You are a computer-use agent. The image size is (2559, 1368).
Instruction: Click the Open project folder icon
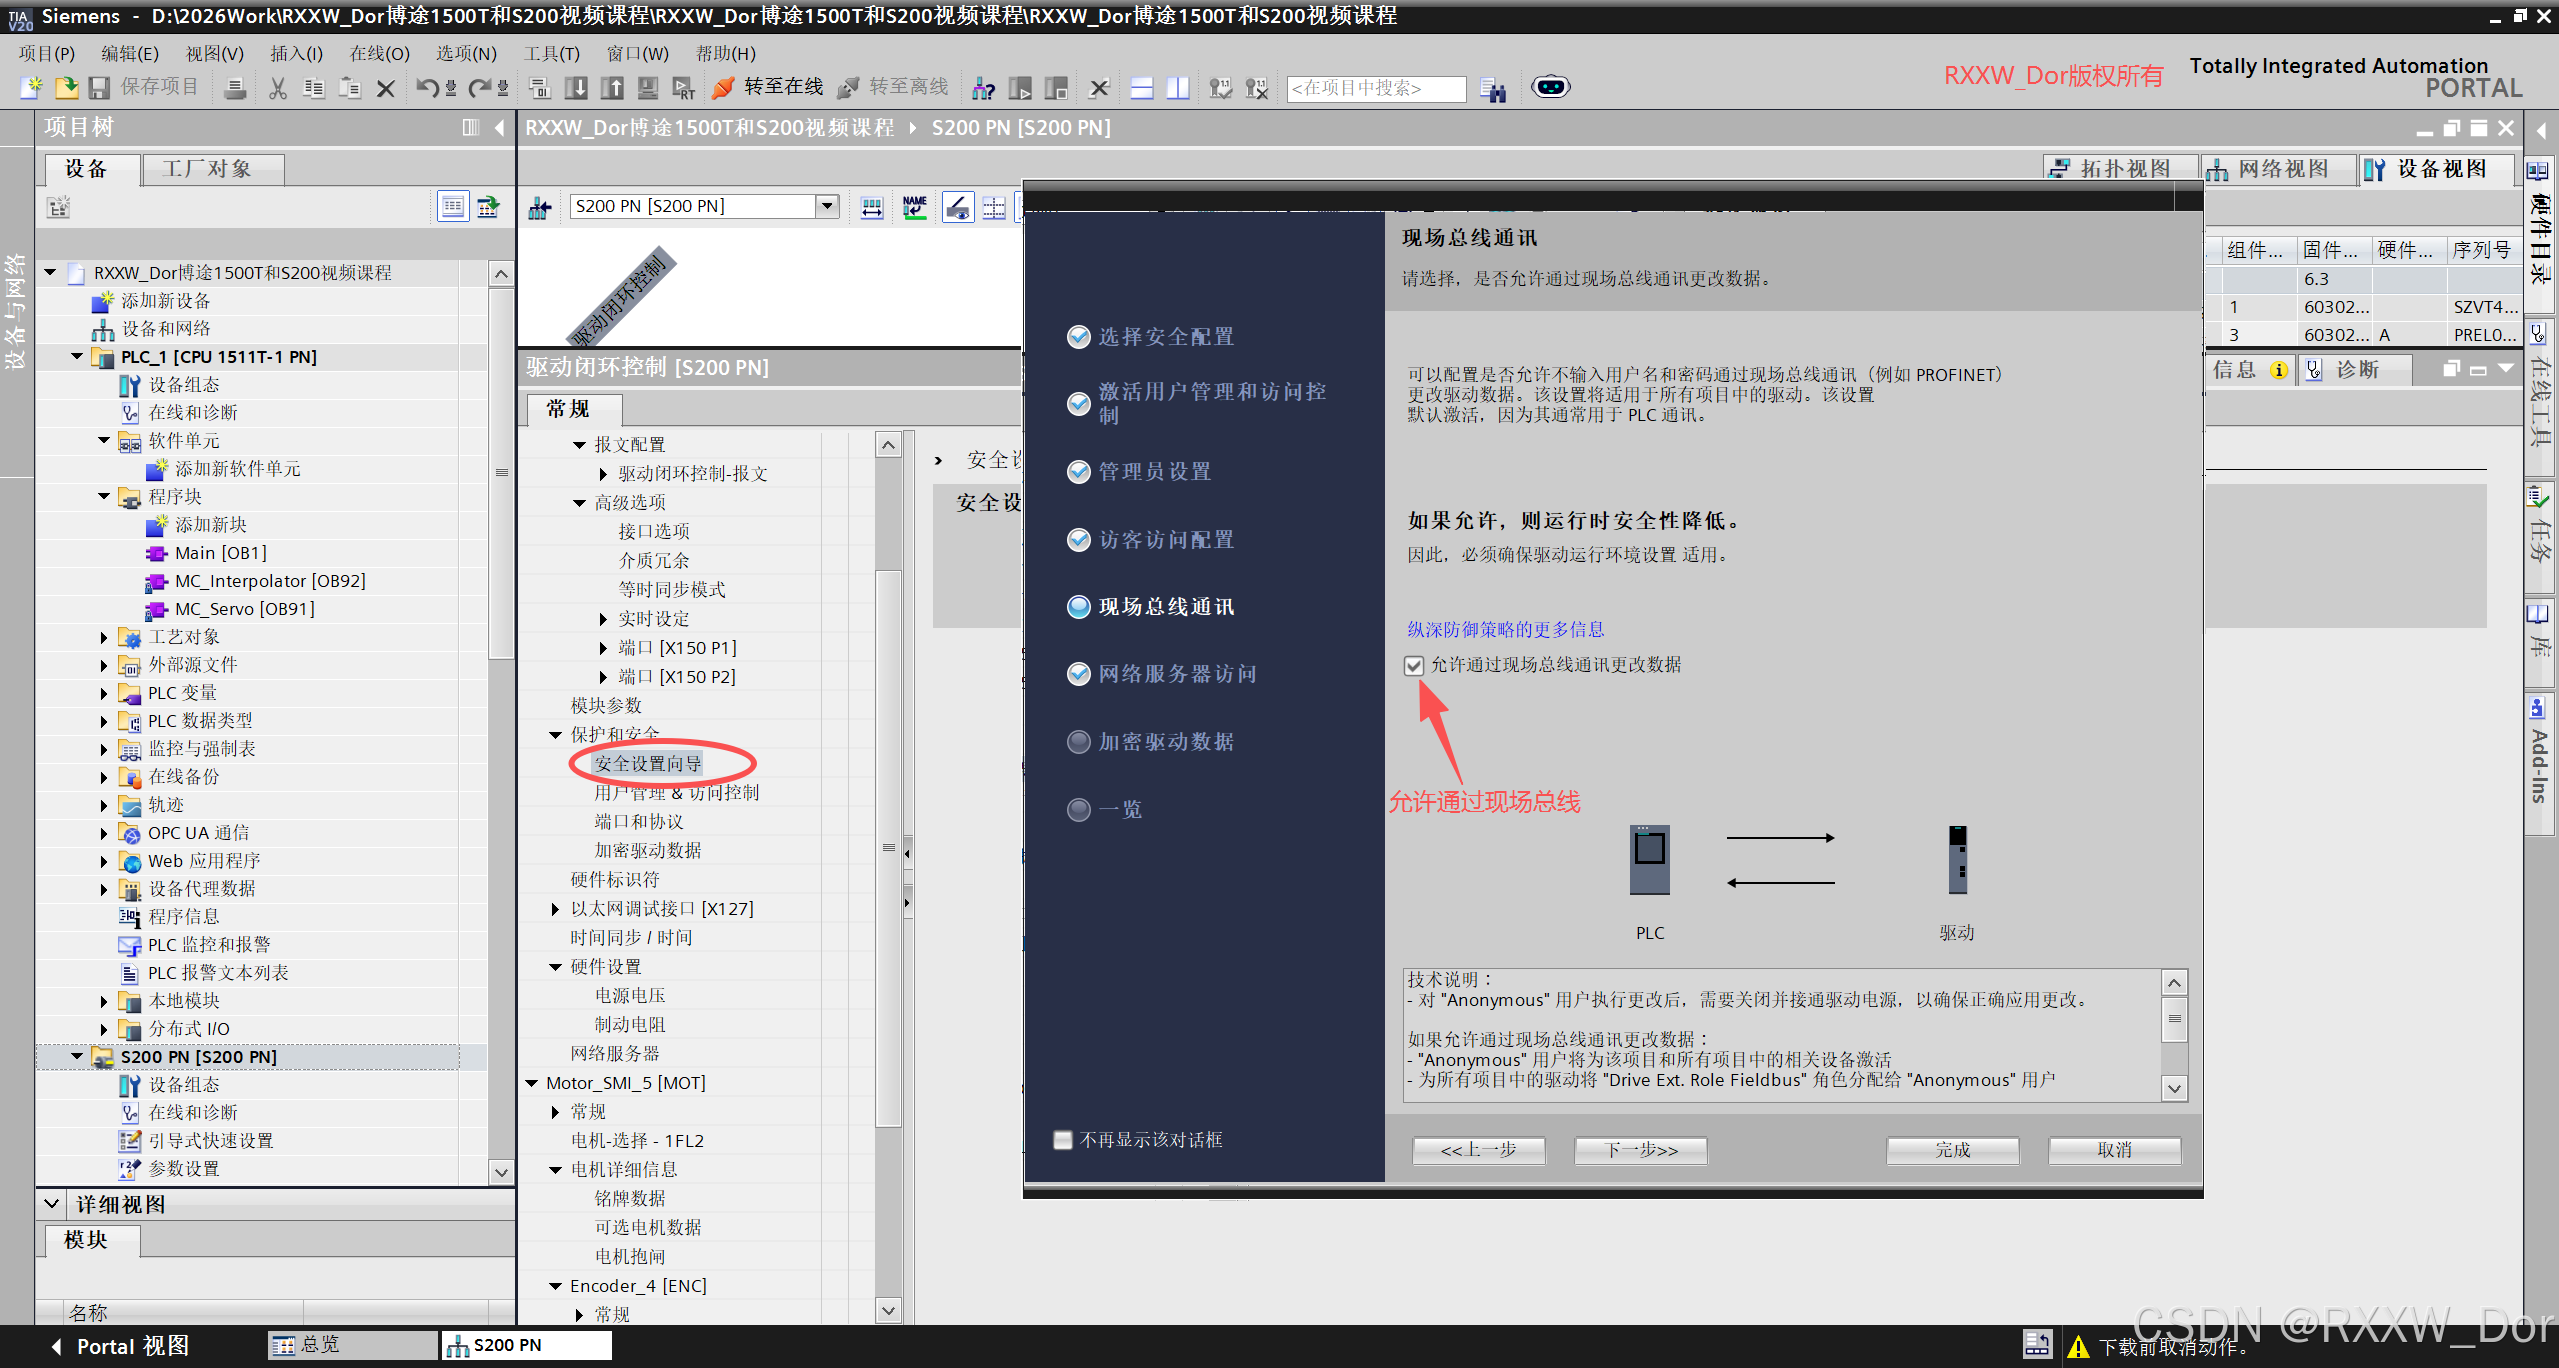click(x=66, y=89)
